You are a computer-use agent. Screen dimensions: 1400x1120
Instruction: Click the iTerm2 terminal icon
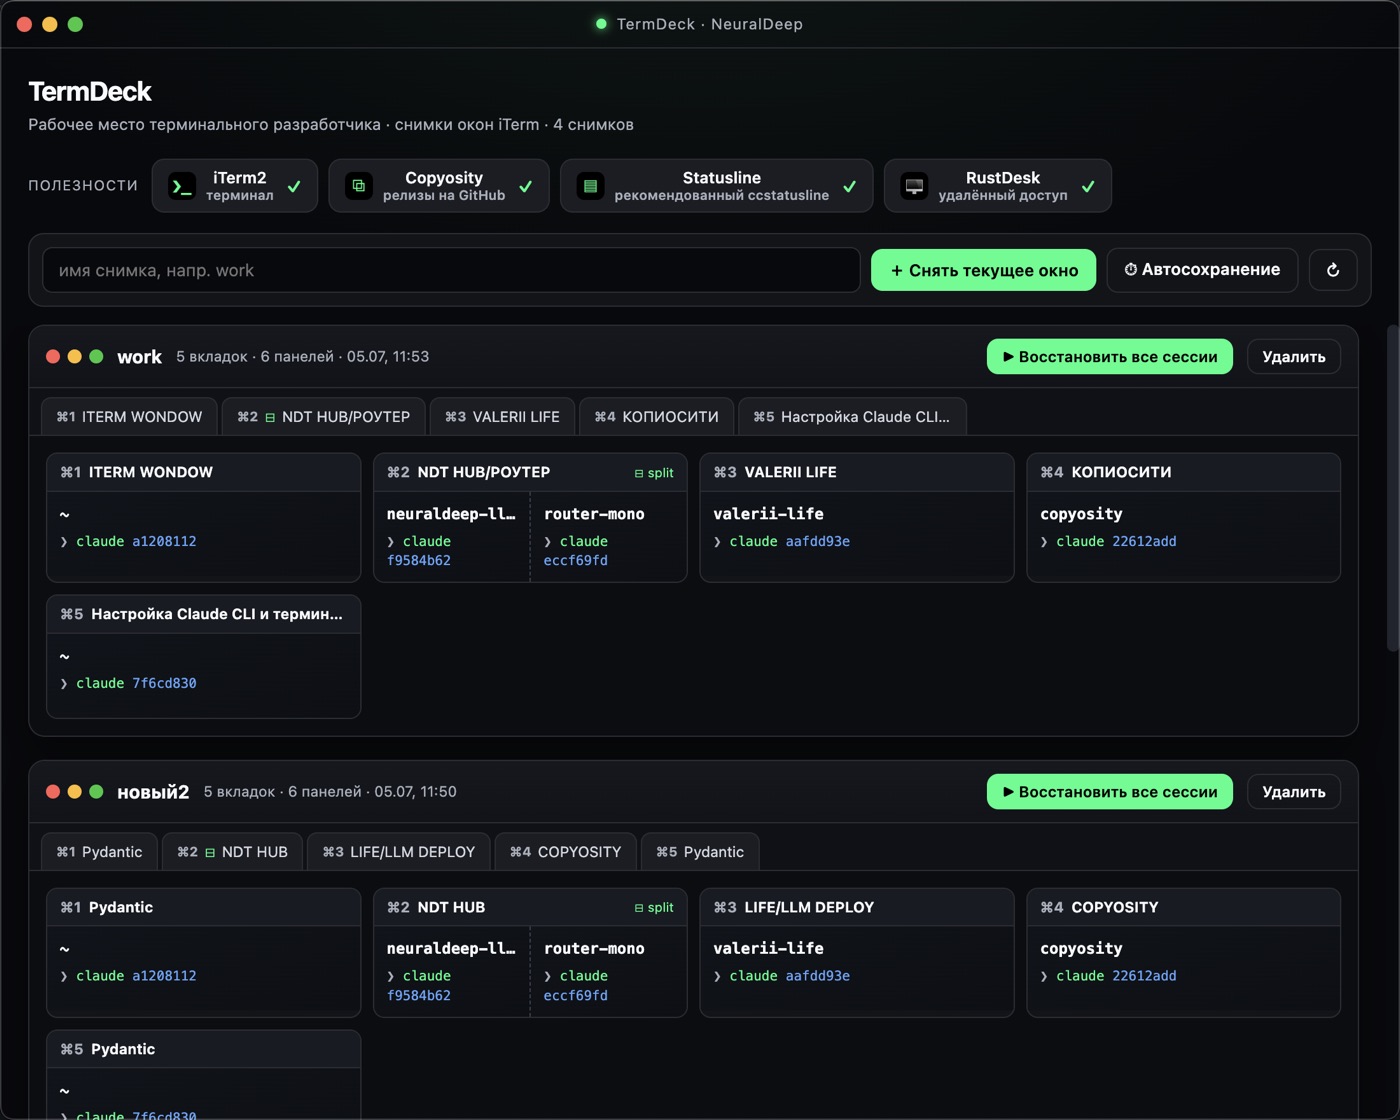(182, 186)
